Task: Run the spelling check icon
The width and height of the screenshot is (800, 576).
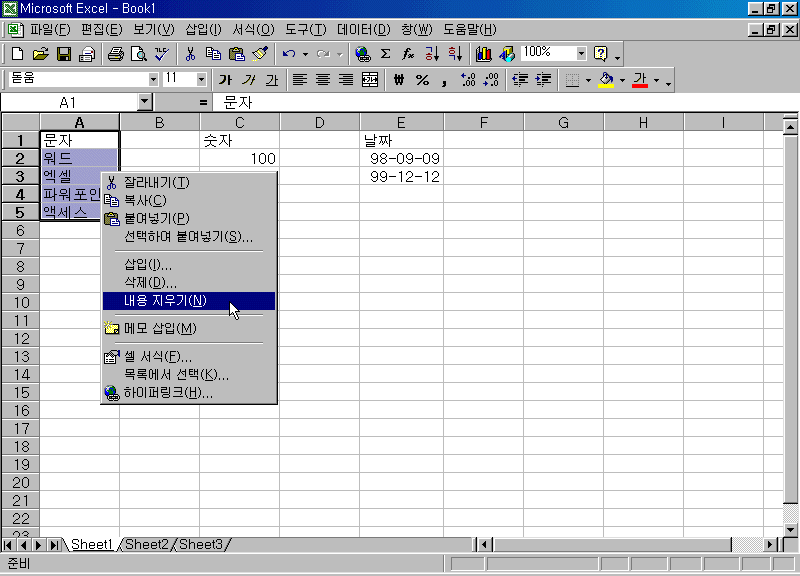Action: [162, 54]
